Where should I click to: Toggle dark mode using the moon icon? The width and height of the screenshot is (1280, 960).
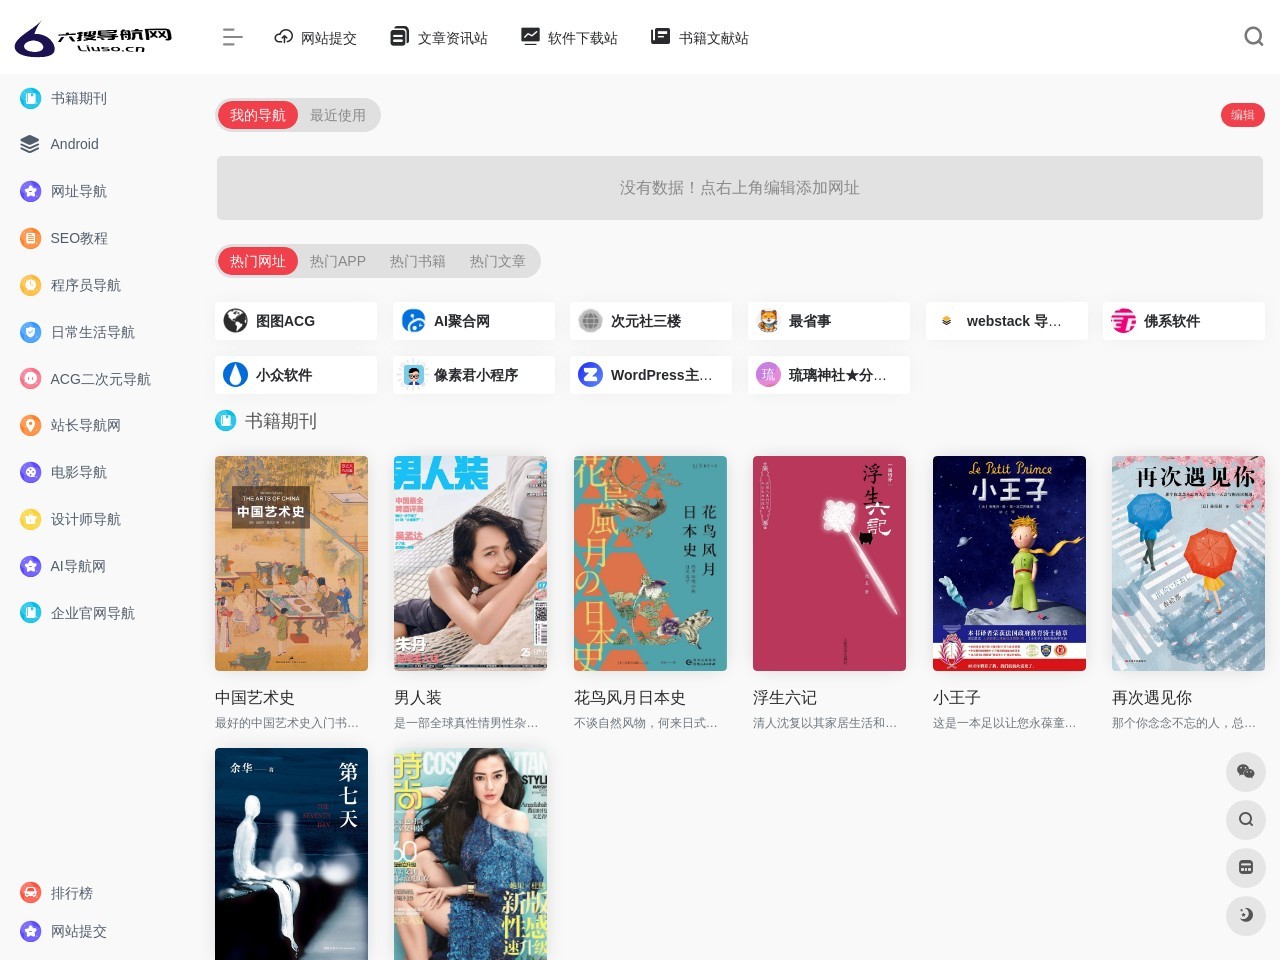tap(1245, 915)
